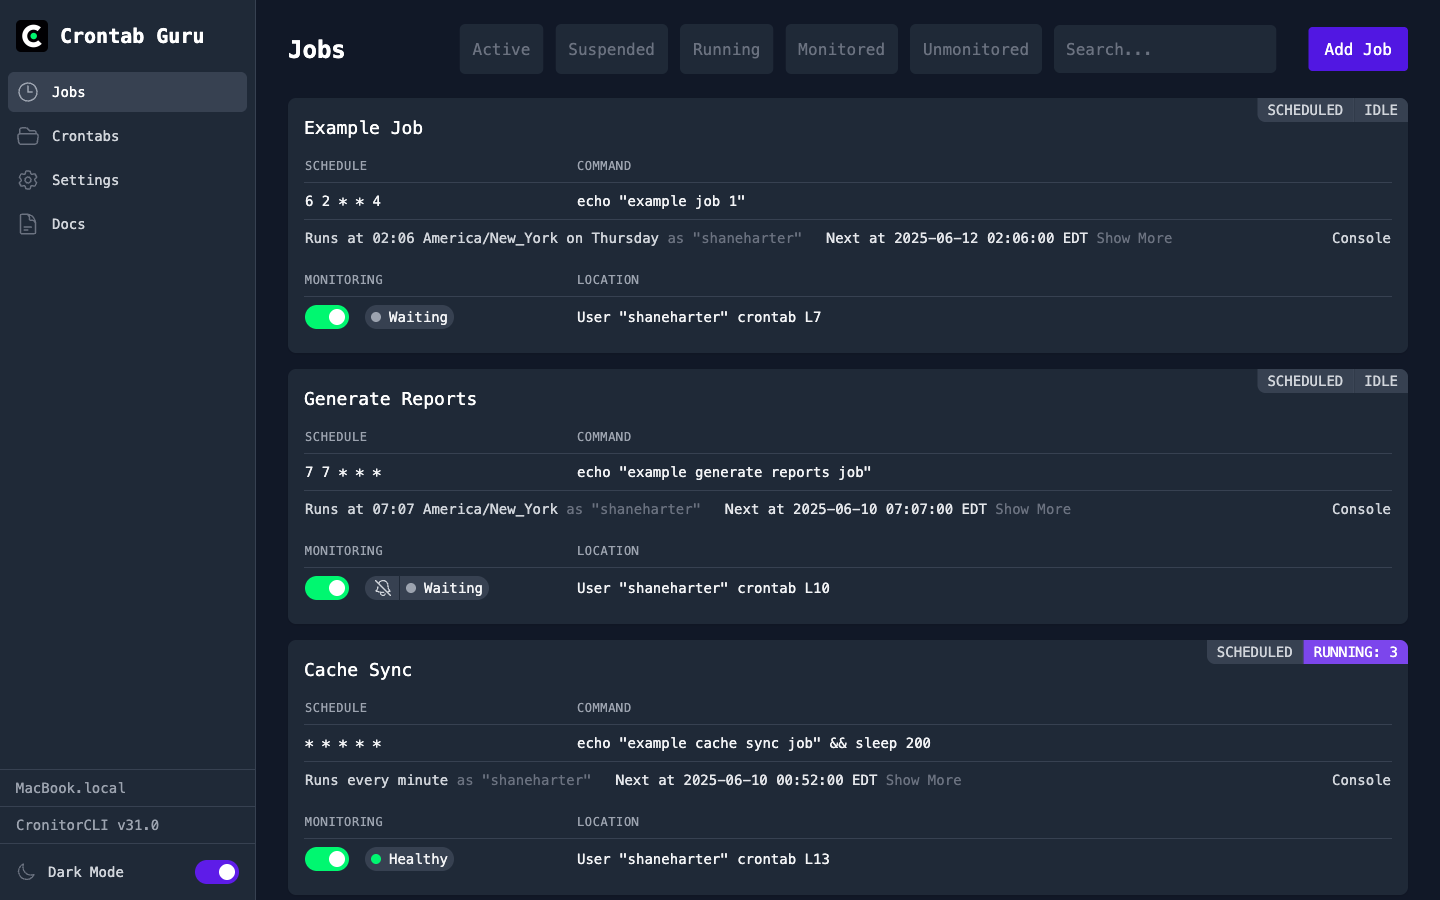Click the muted bell icon on Generate Reports
1440x900 pixels.
(x=381, y=588)
